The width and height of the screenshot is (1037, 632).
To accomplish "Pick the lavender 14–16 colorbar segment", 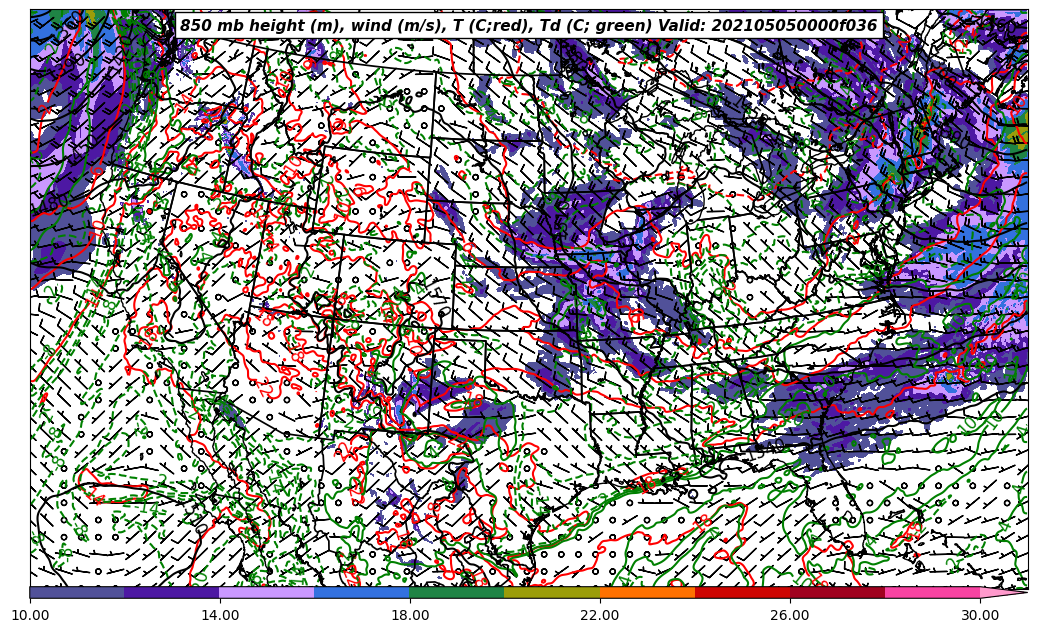I will [267, 592].
